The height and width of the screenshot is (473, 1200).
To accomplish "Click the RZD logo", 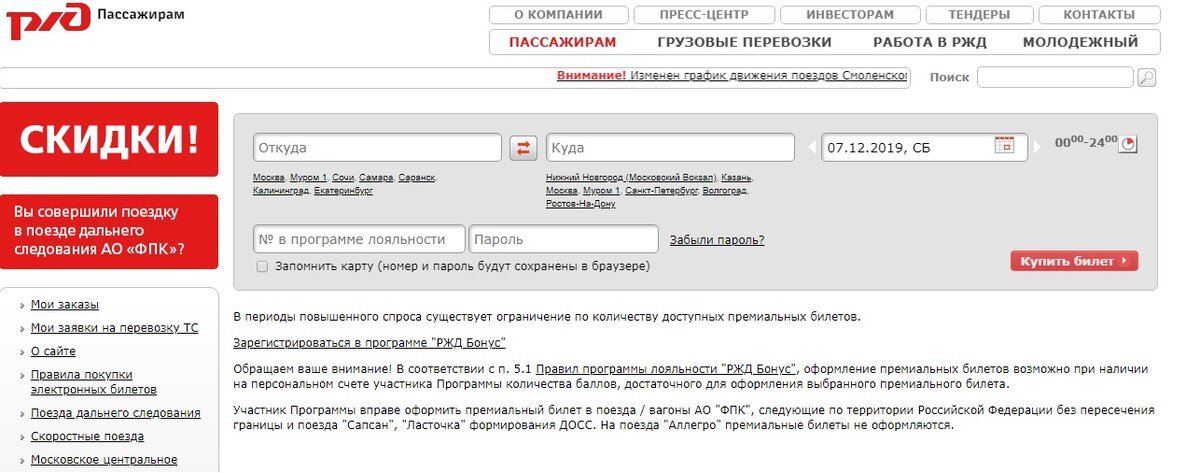I will click(46, 21).
